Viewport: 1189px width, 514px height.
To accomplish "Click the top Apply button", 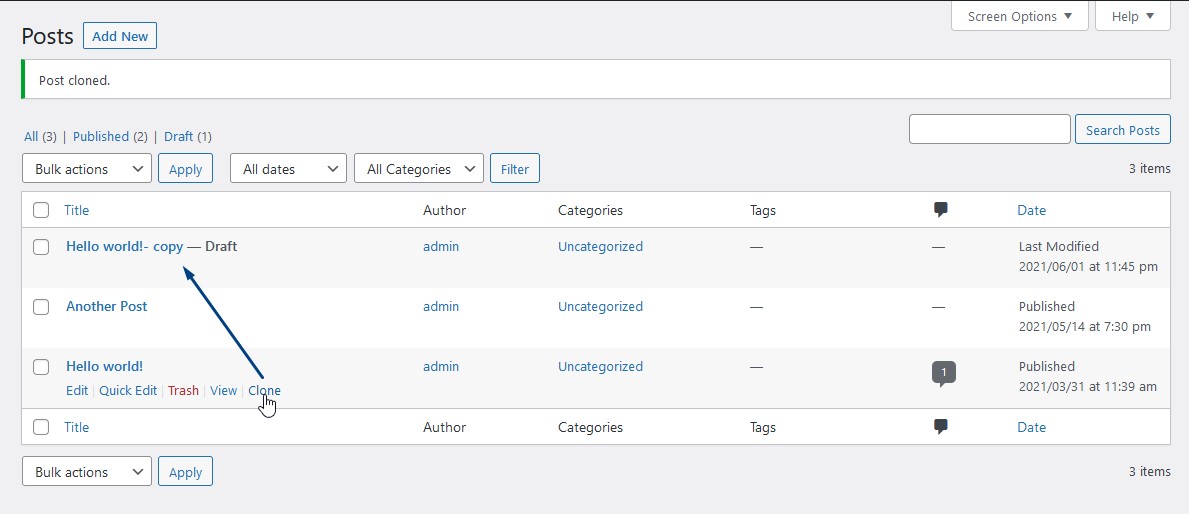I will pos(185,169).
